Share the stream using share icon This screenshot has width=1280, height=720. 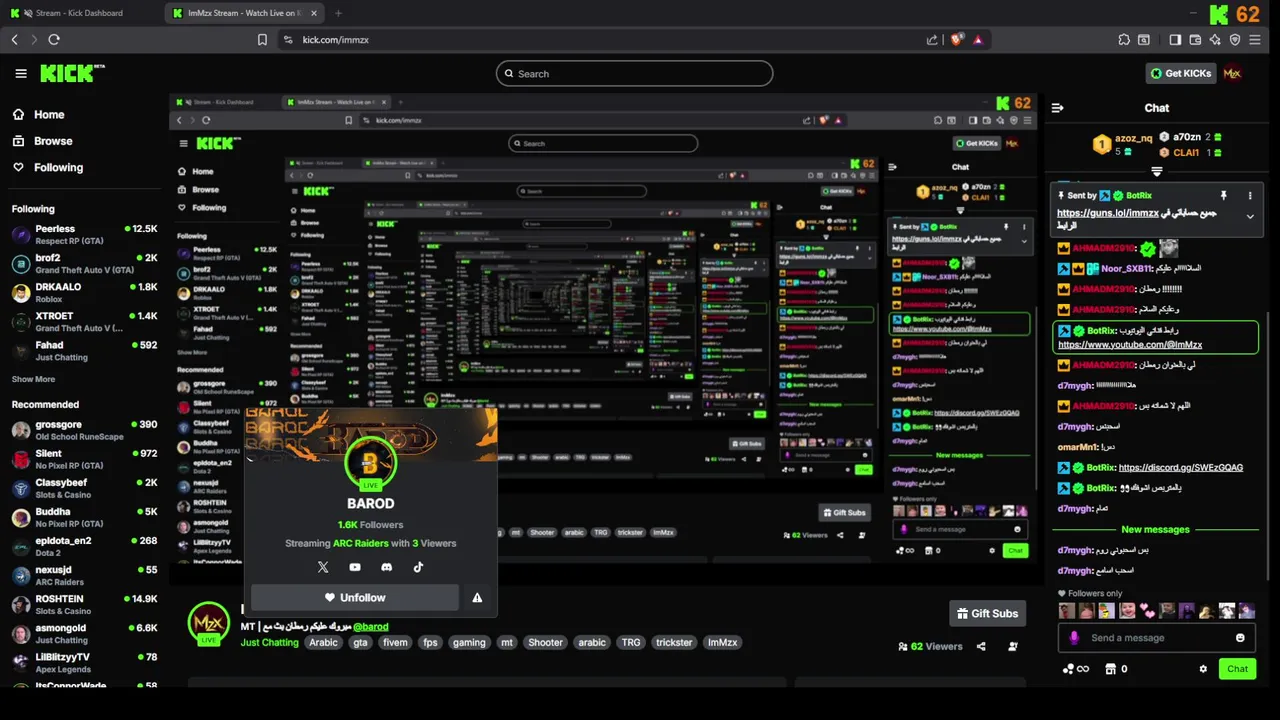981,647
